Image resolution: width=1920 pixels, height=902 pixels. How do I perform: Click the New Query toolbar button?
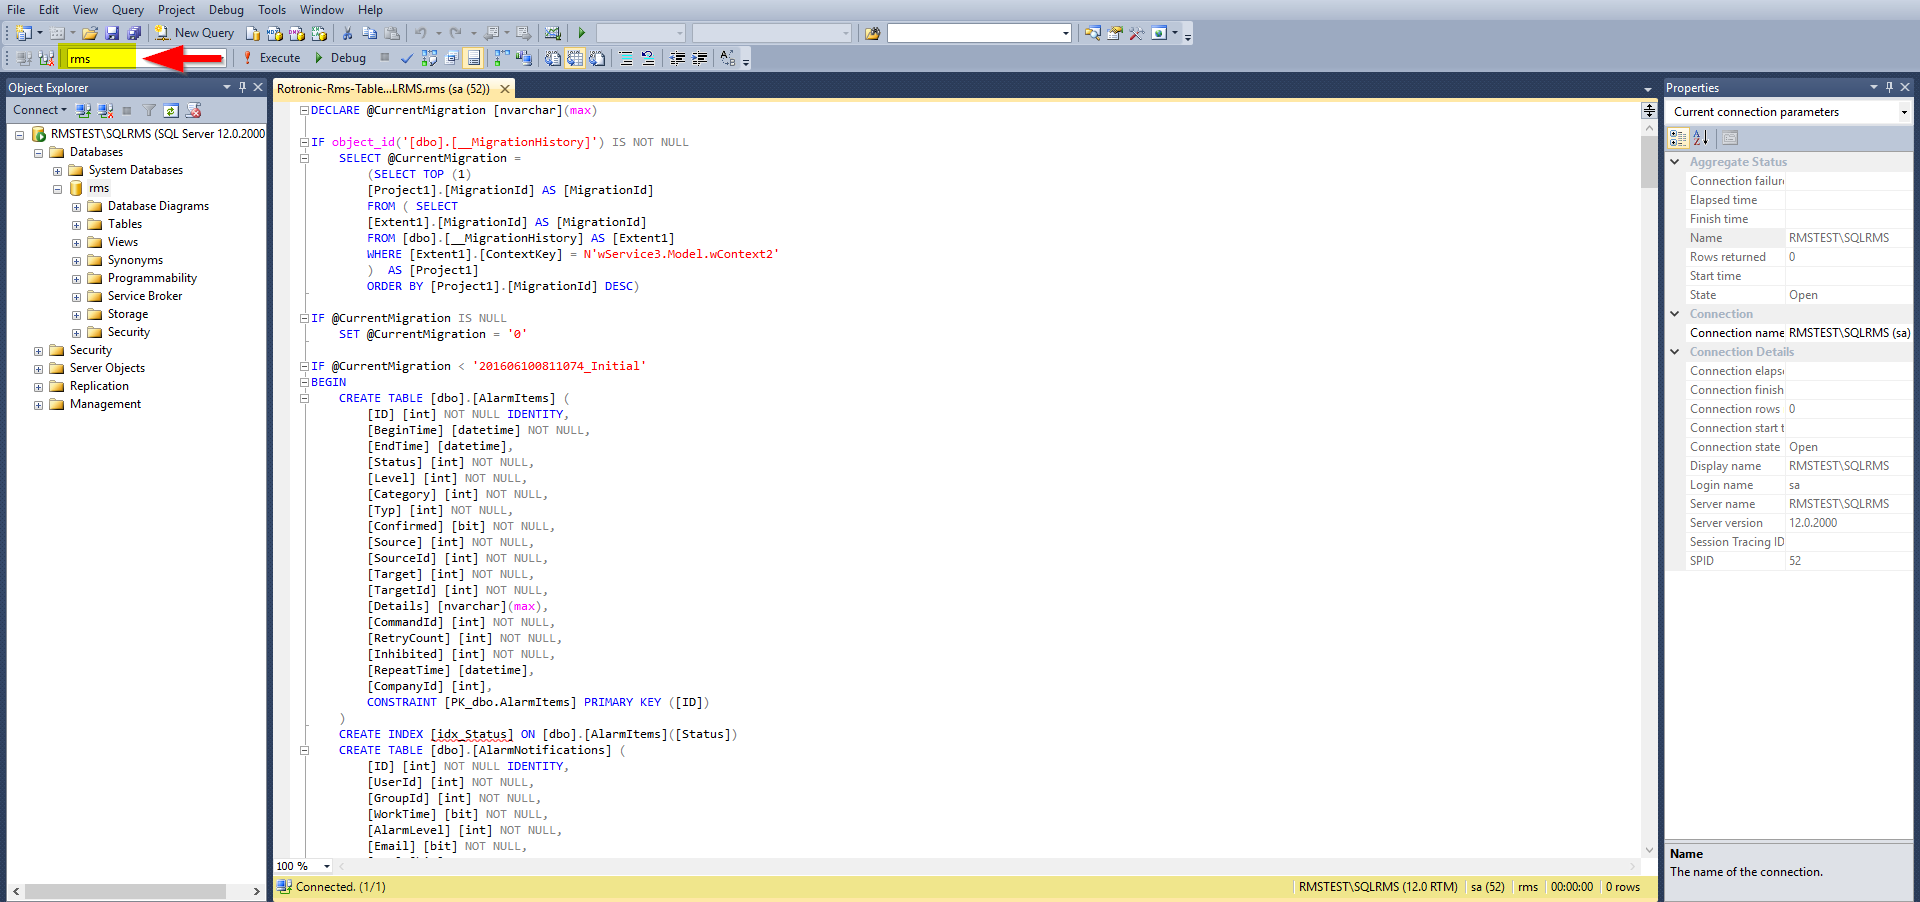coord(195,33)
